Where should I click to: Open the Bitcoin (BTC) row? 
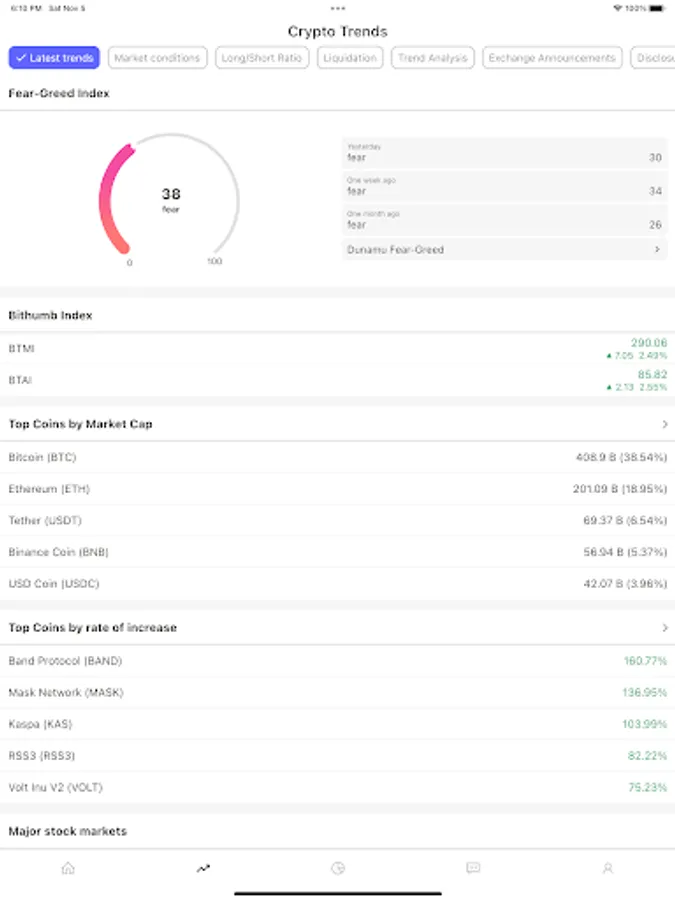337,457
